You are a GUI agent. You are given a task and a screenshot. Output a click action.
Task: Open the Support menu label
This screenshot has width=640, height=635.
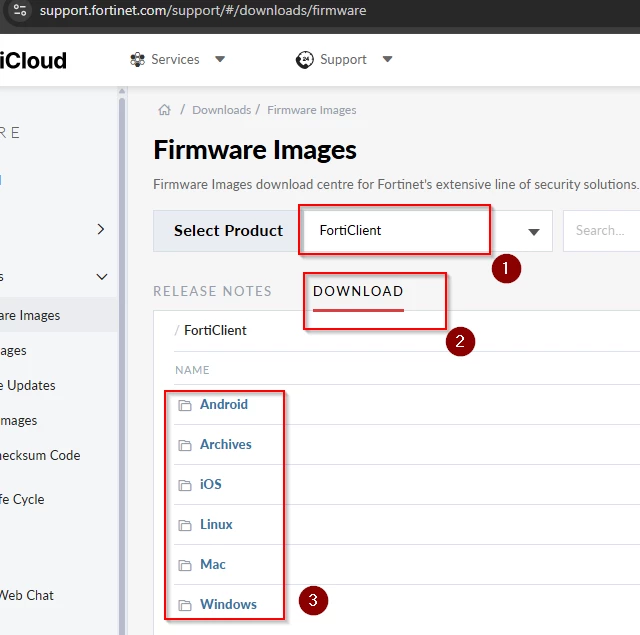point(343,60)
